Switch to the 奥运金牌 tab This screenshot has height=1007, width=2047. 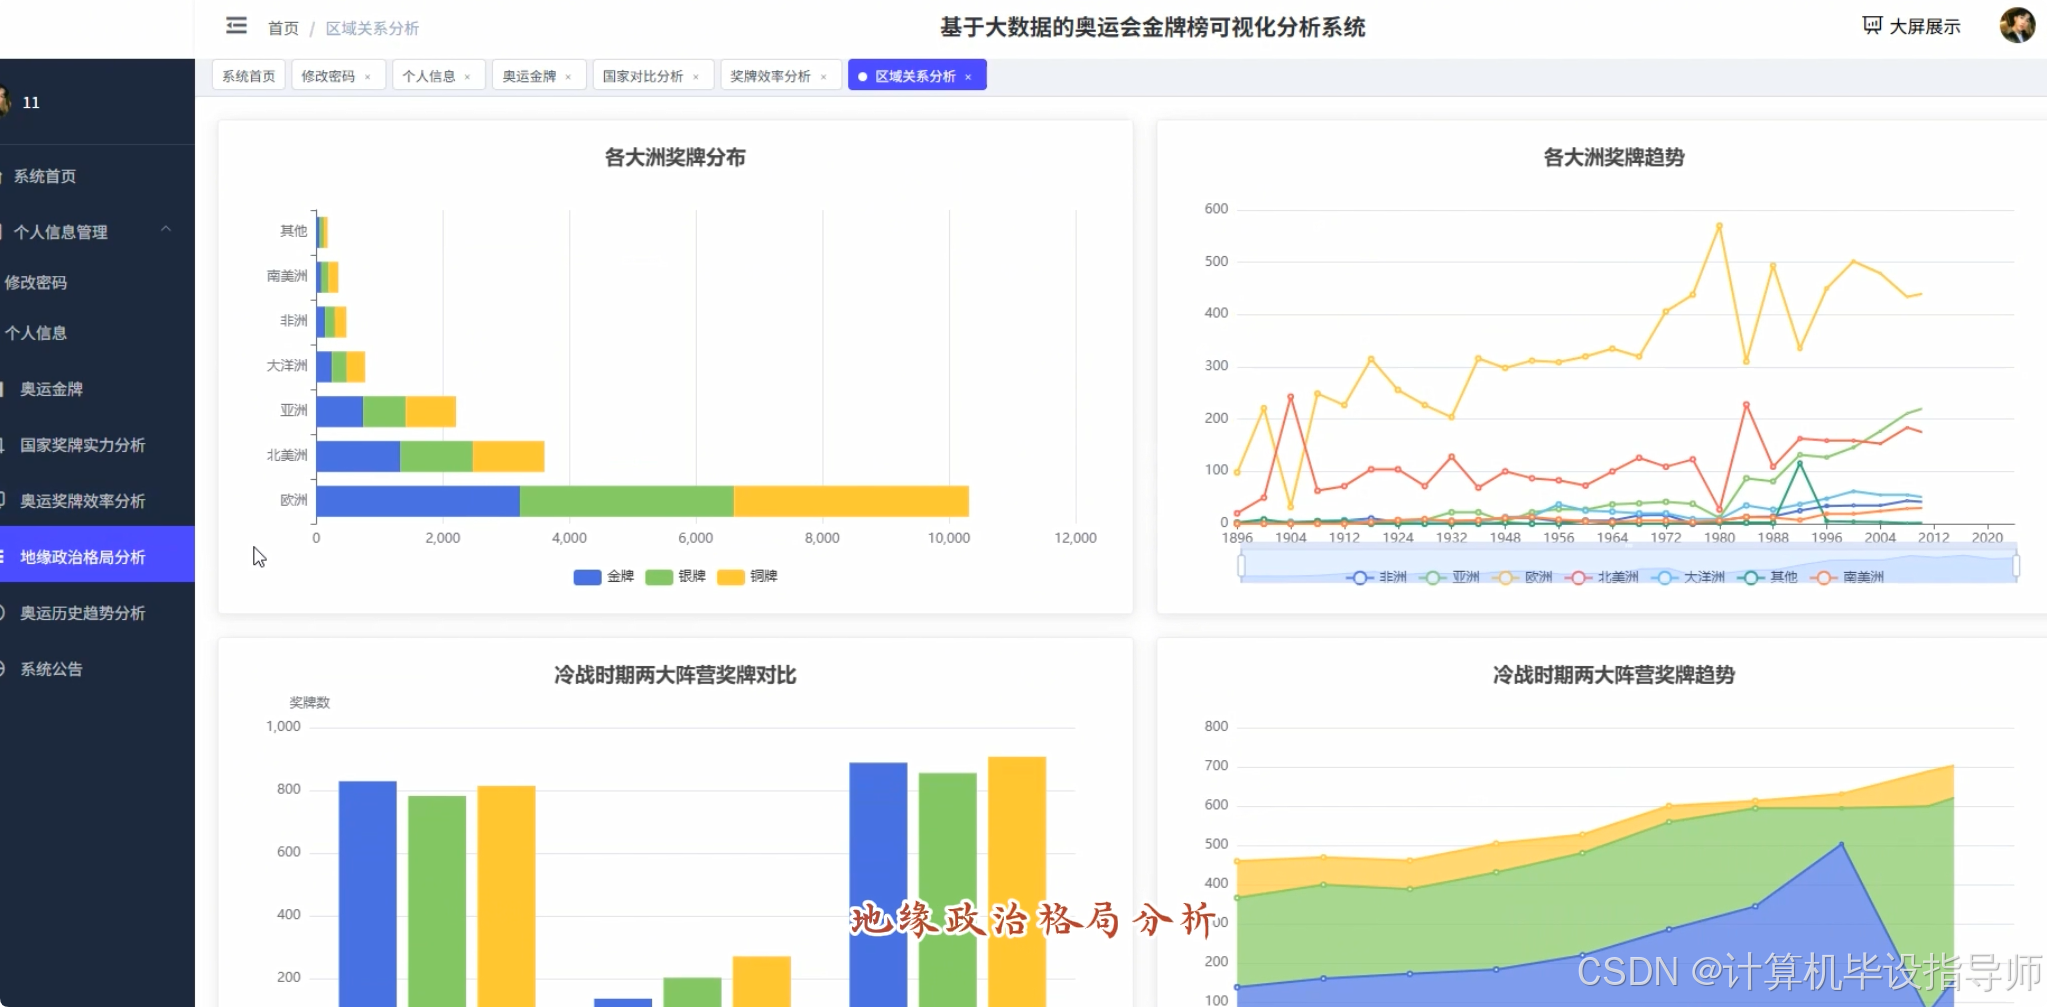[x=529, y=76]
